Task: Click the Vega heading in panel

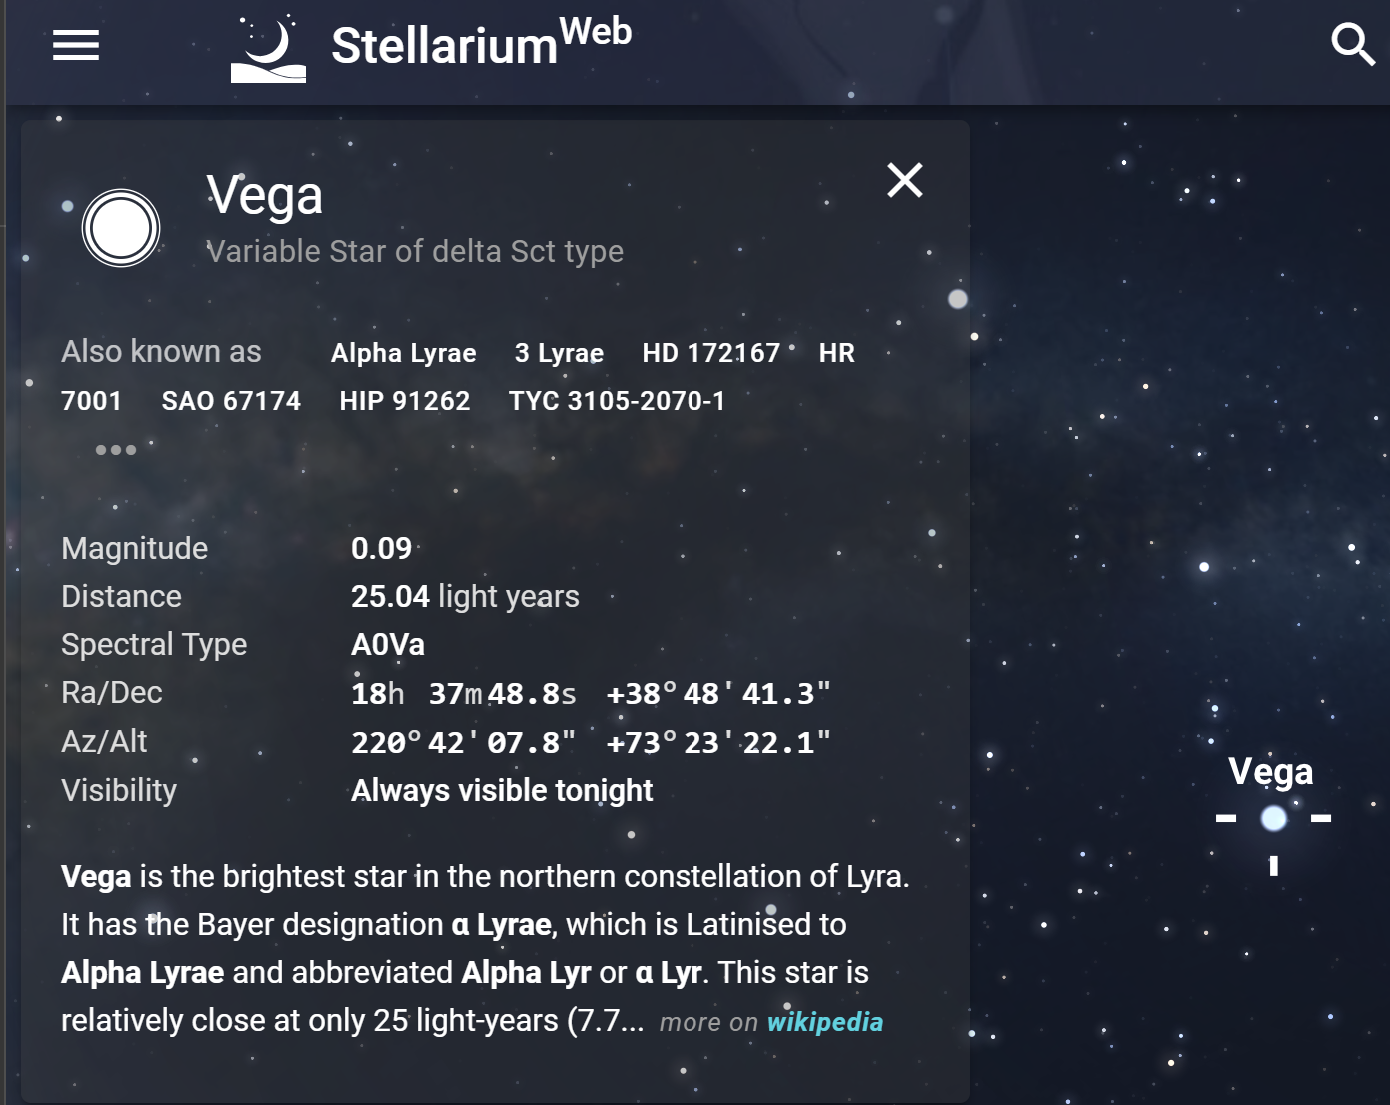Action: [264, 194]
